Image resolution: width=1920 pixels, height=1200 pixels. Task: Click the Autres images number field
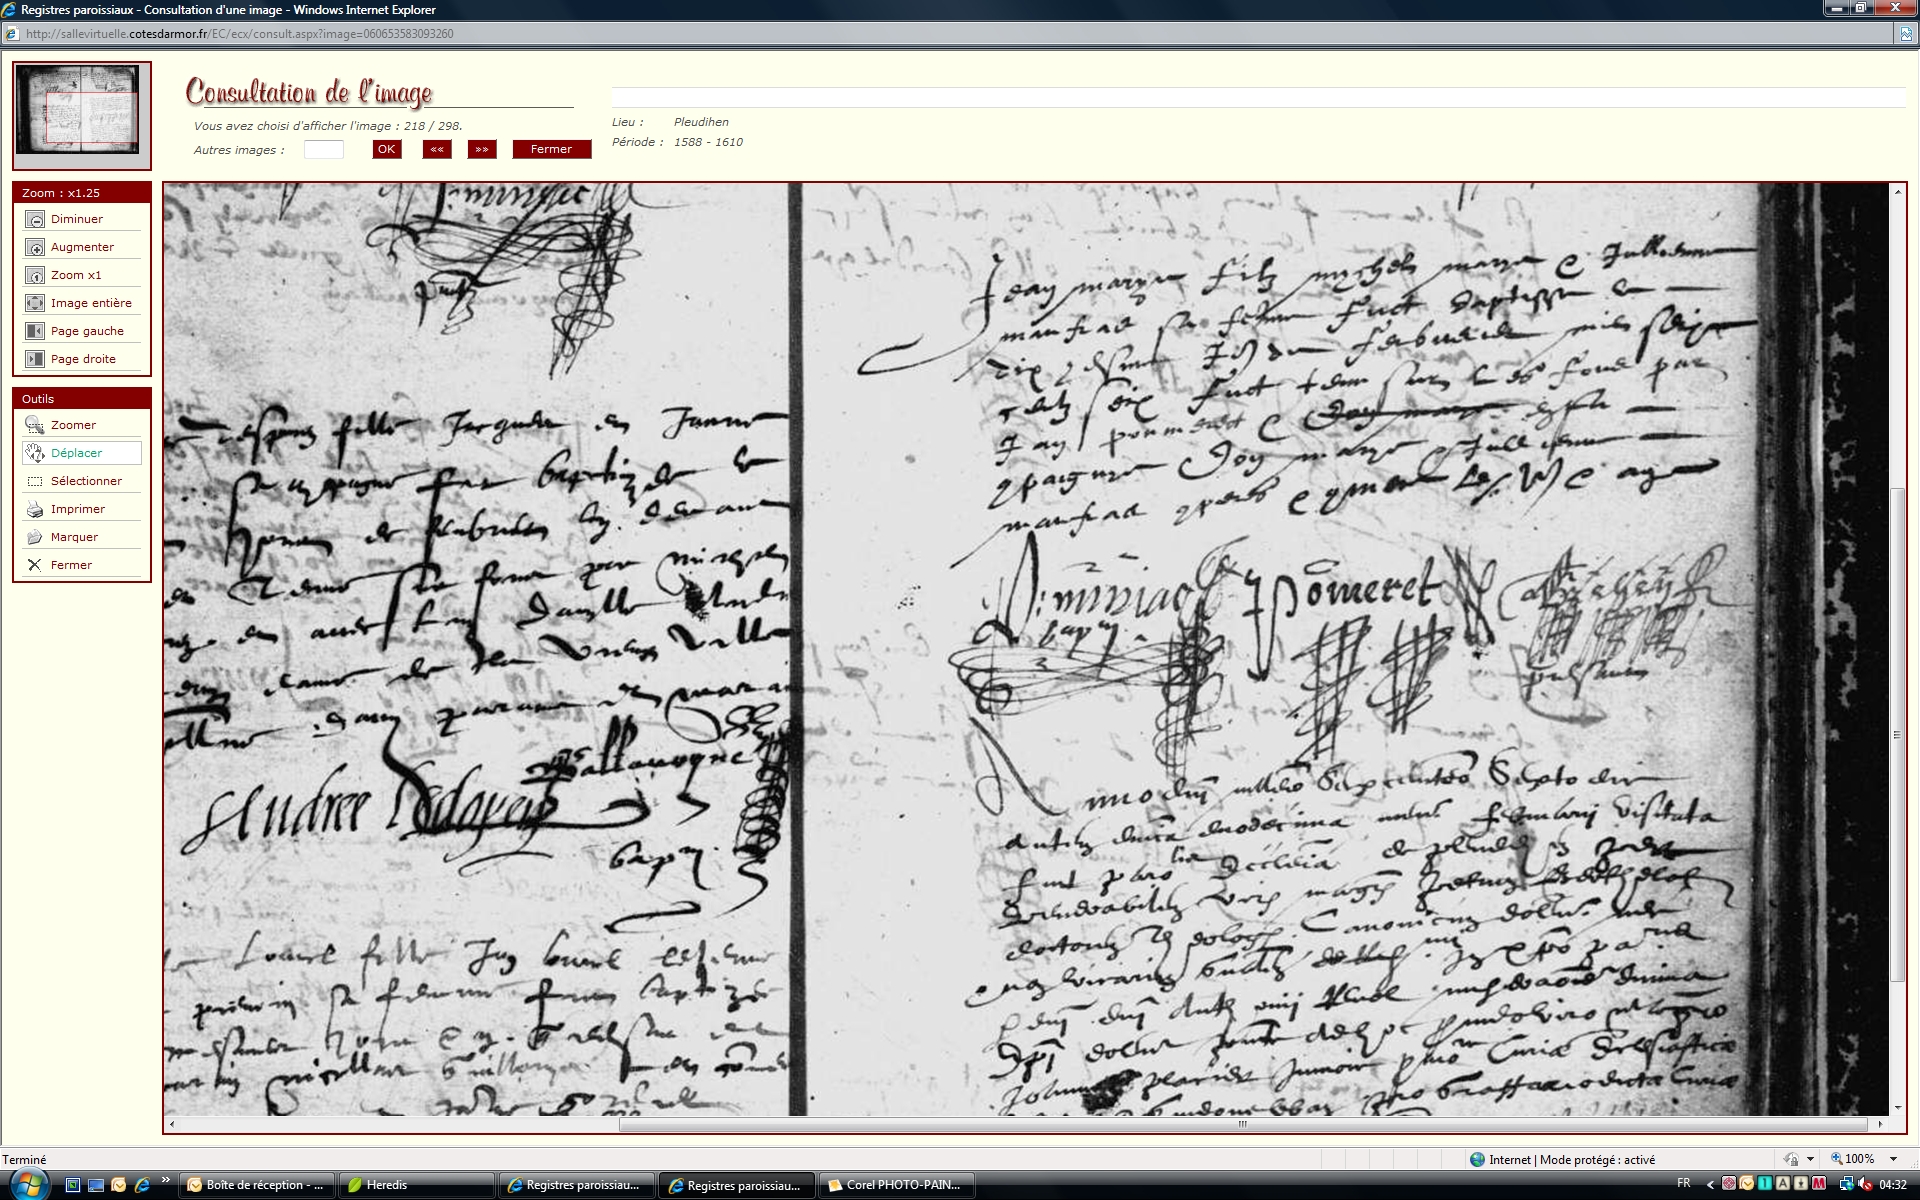(x=323, y=149)
